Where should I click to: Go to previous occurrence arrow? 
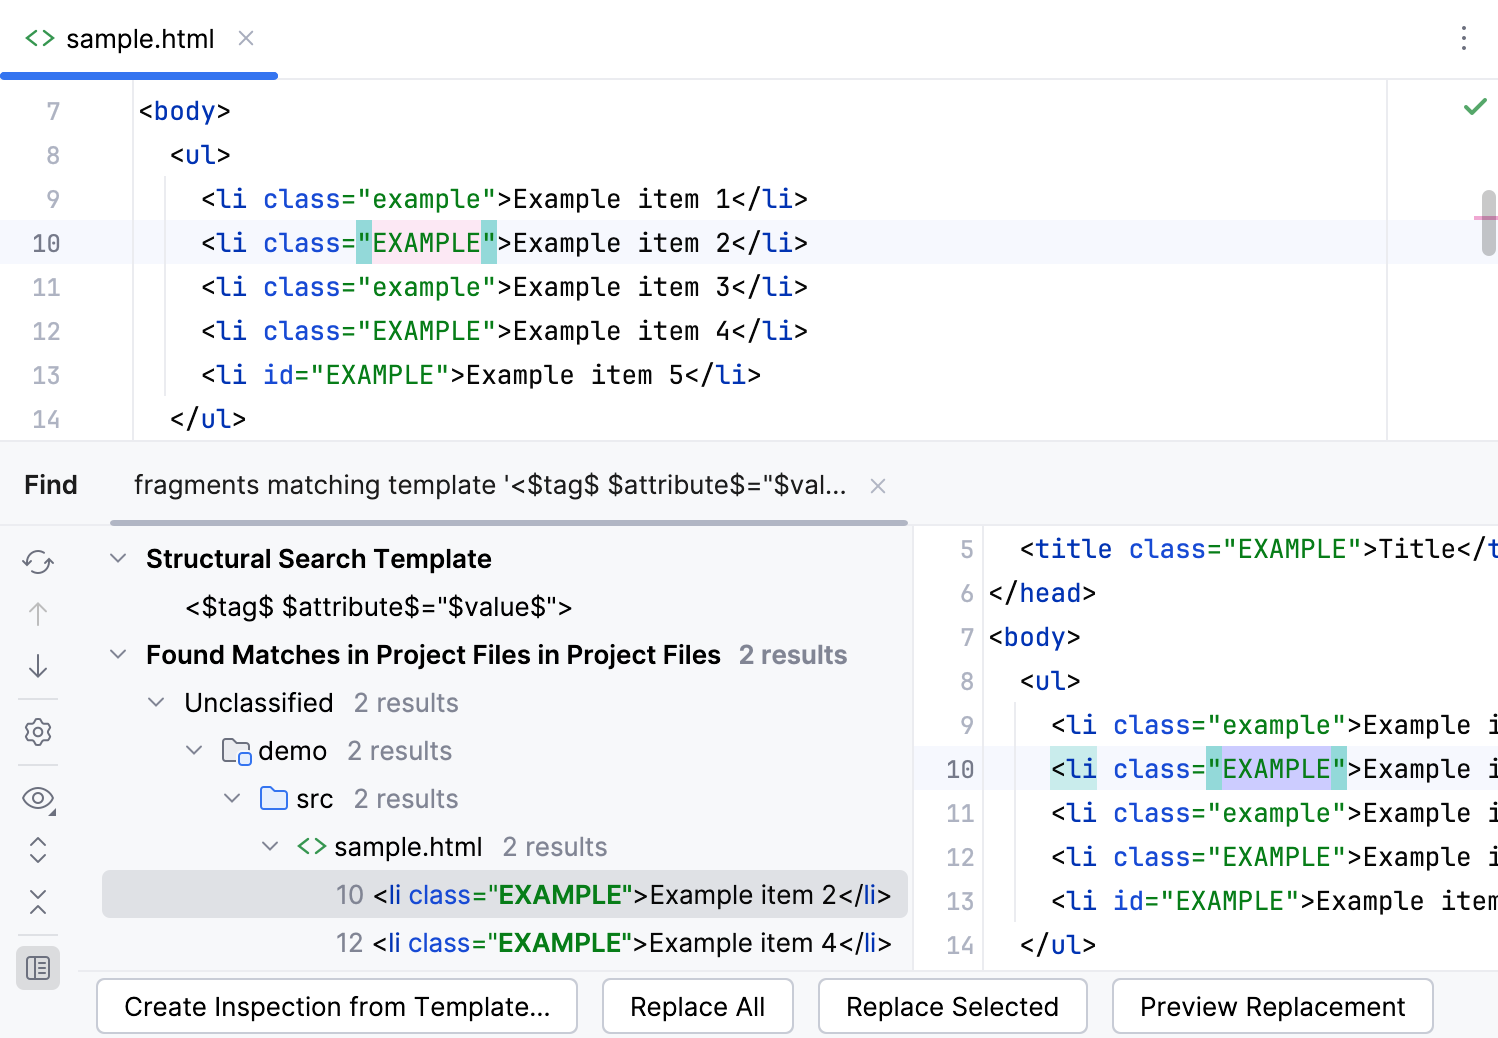pyautogui.click(x=38, y=614)
